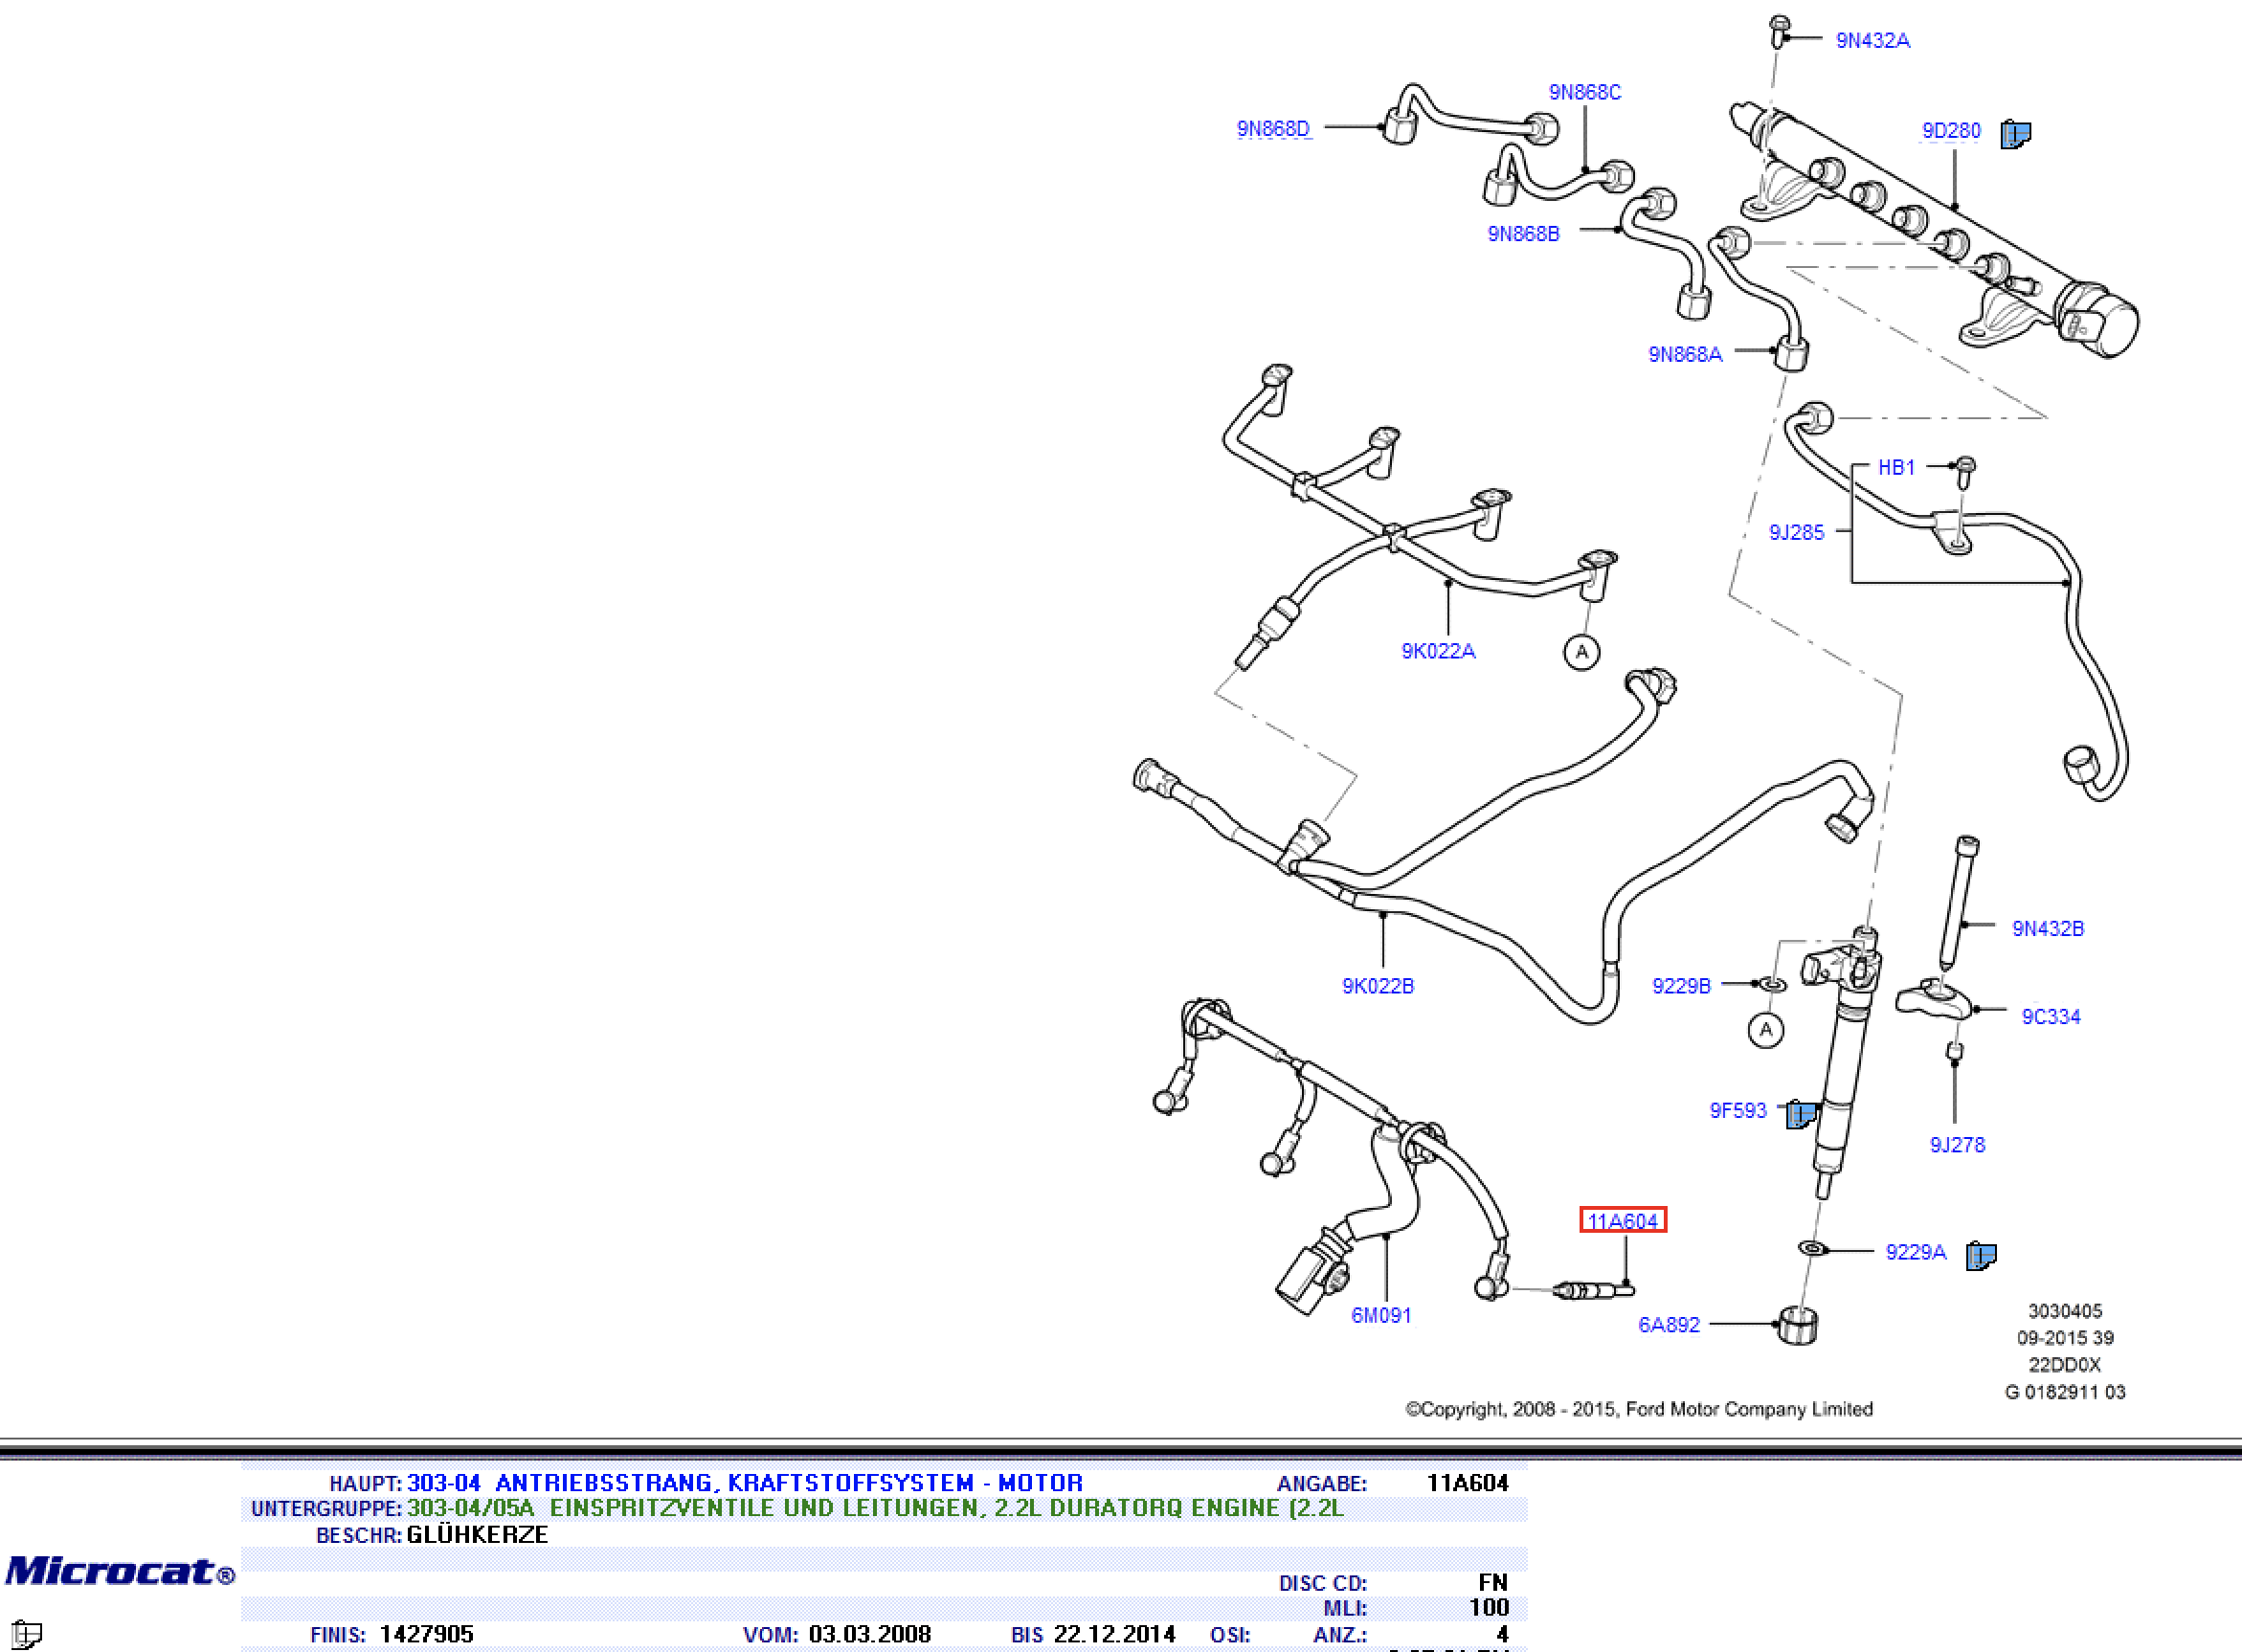Open the note icon next to 9D280
This screenshot has height=1652, width=2242.
coord(2015,134)
